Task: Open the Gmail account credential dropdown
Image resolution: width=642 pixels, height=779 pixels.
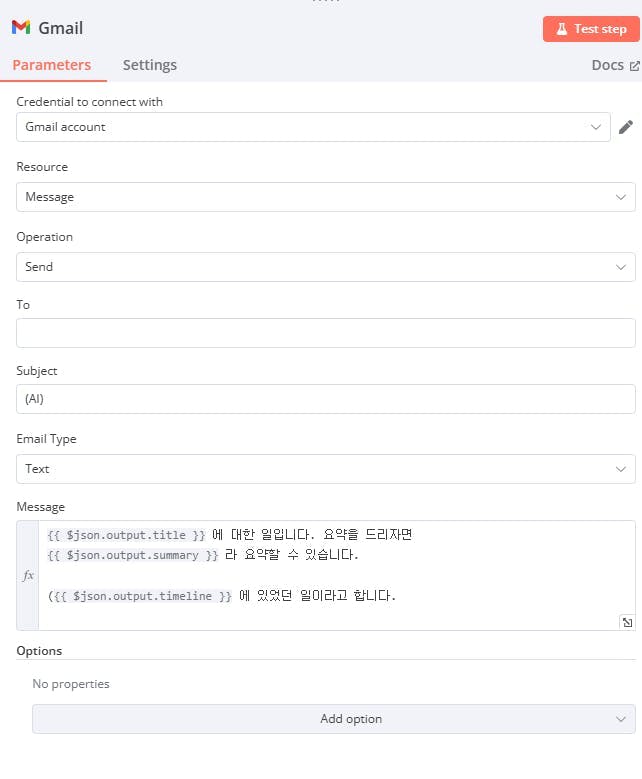Action: point(313,127)
